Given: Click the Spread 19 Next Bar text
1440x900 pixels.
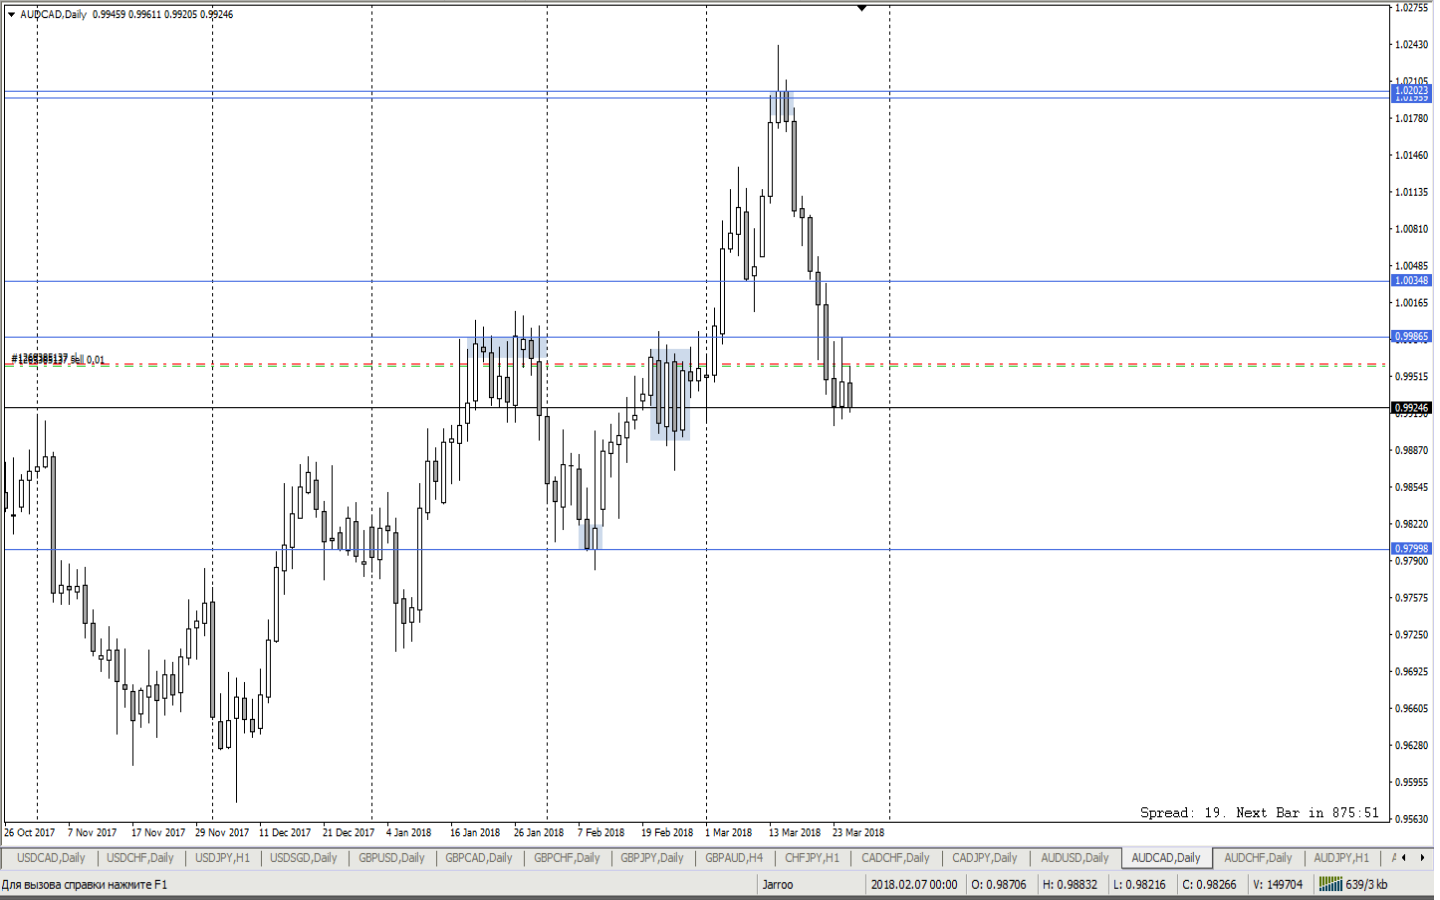Looking at the screenshot, I should 1259,813.
